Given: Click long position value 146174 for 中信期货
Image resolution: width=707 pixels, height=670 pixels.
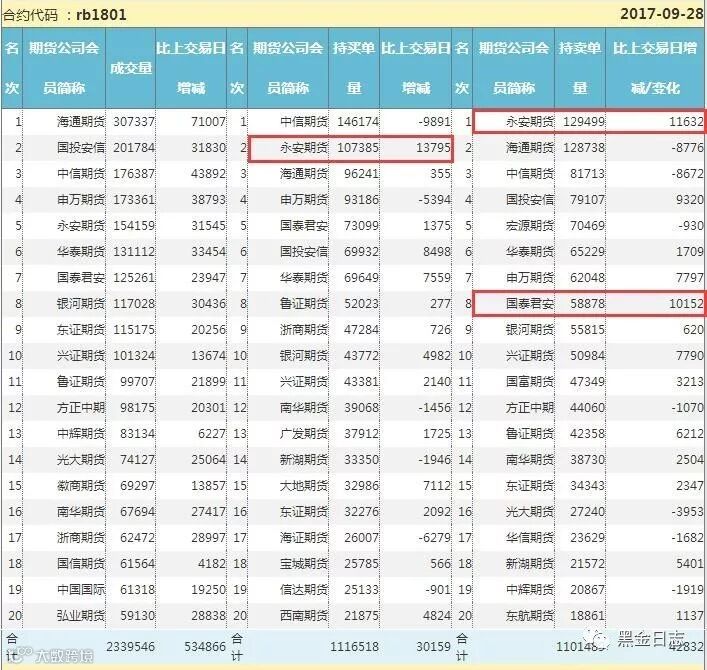Looking at the screenshot, I should tap(358, 121).
